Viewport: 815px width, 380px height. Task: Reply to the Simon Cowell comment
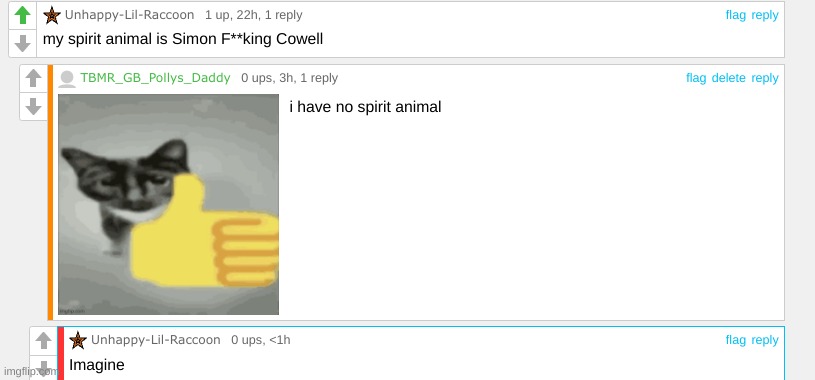765,16
